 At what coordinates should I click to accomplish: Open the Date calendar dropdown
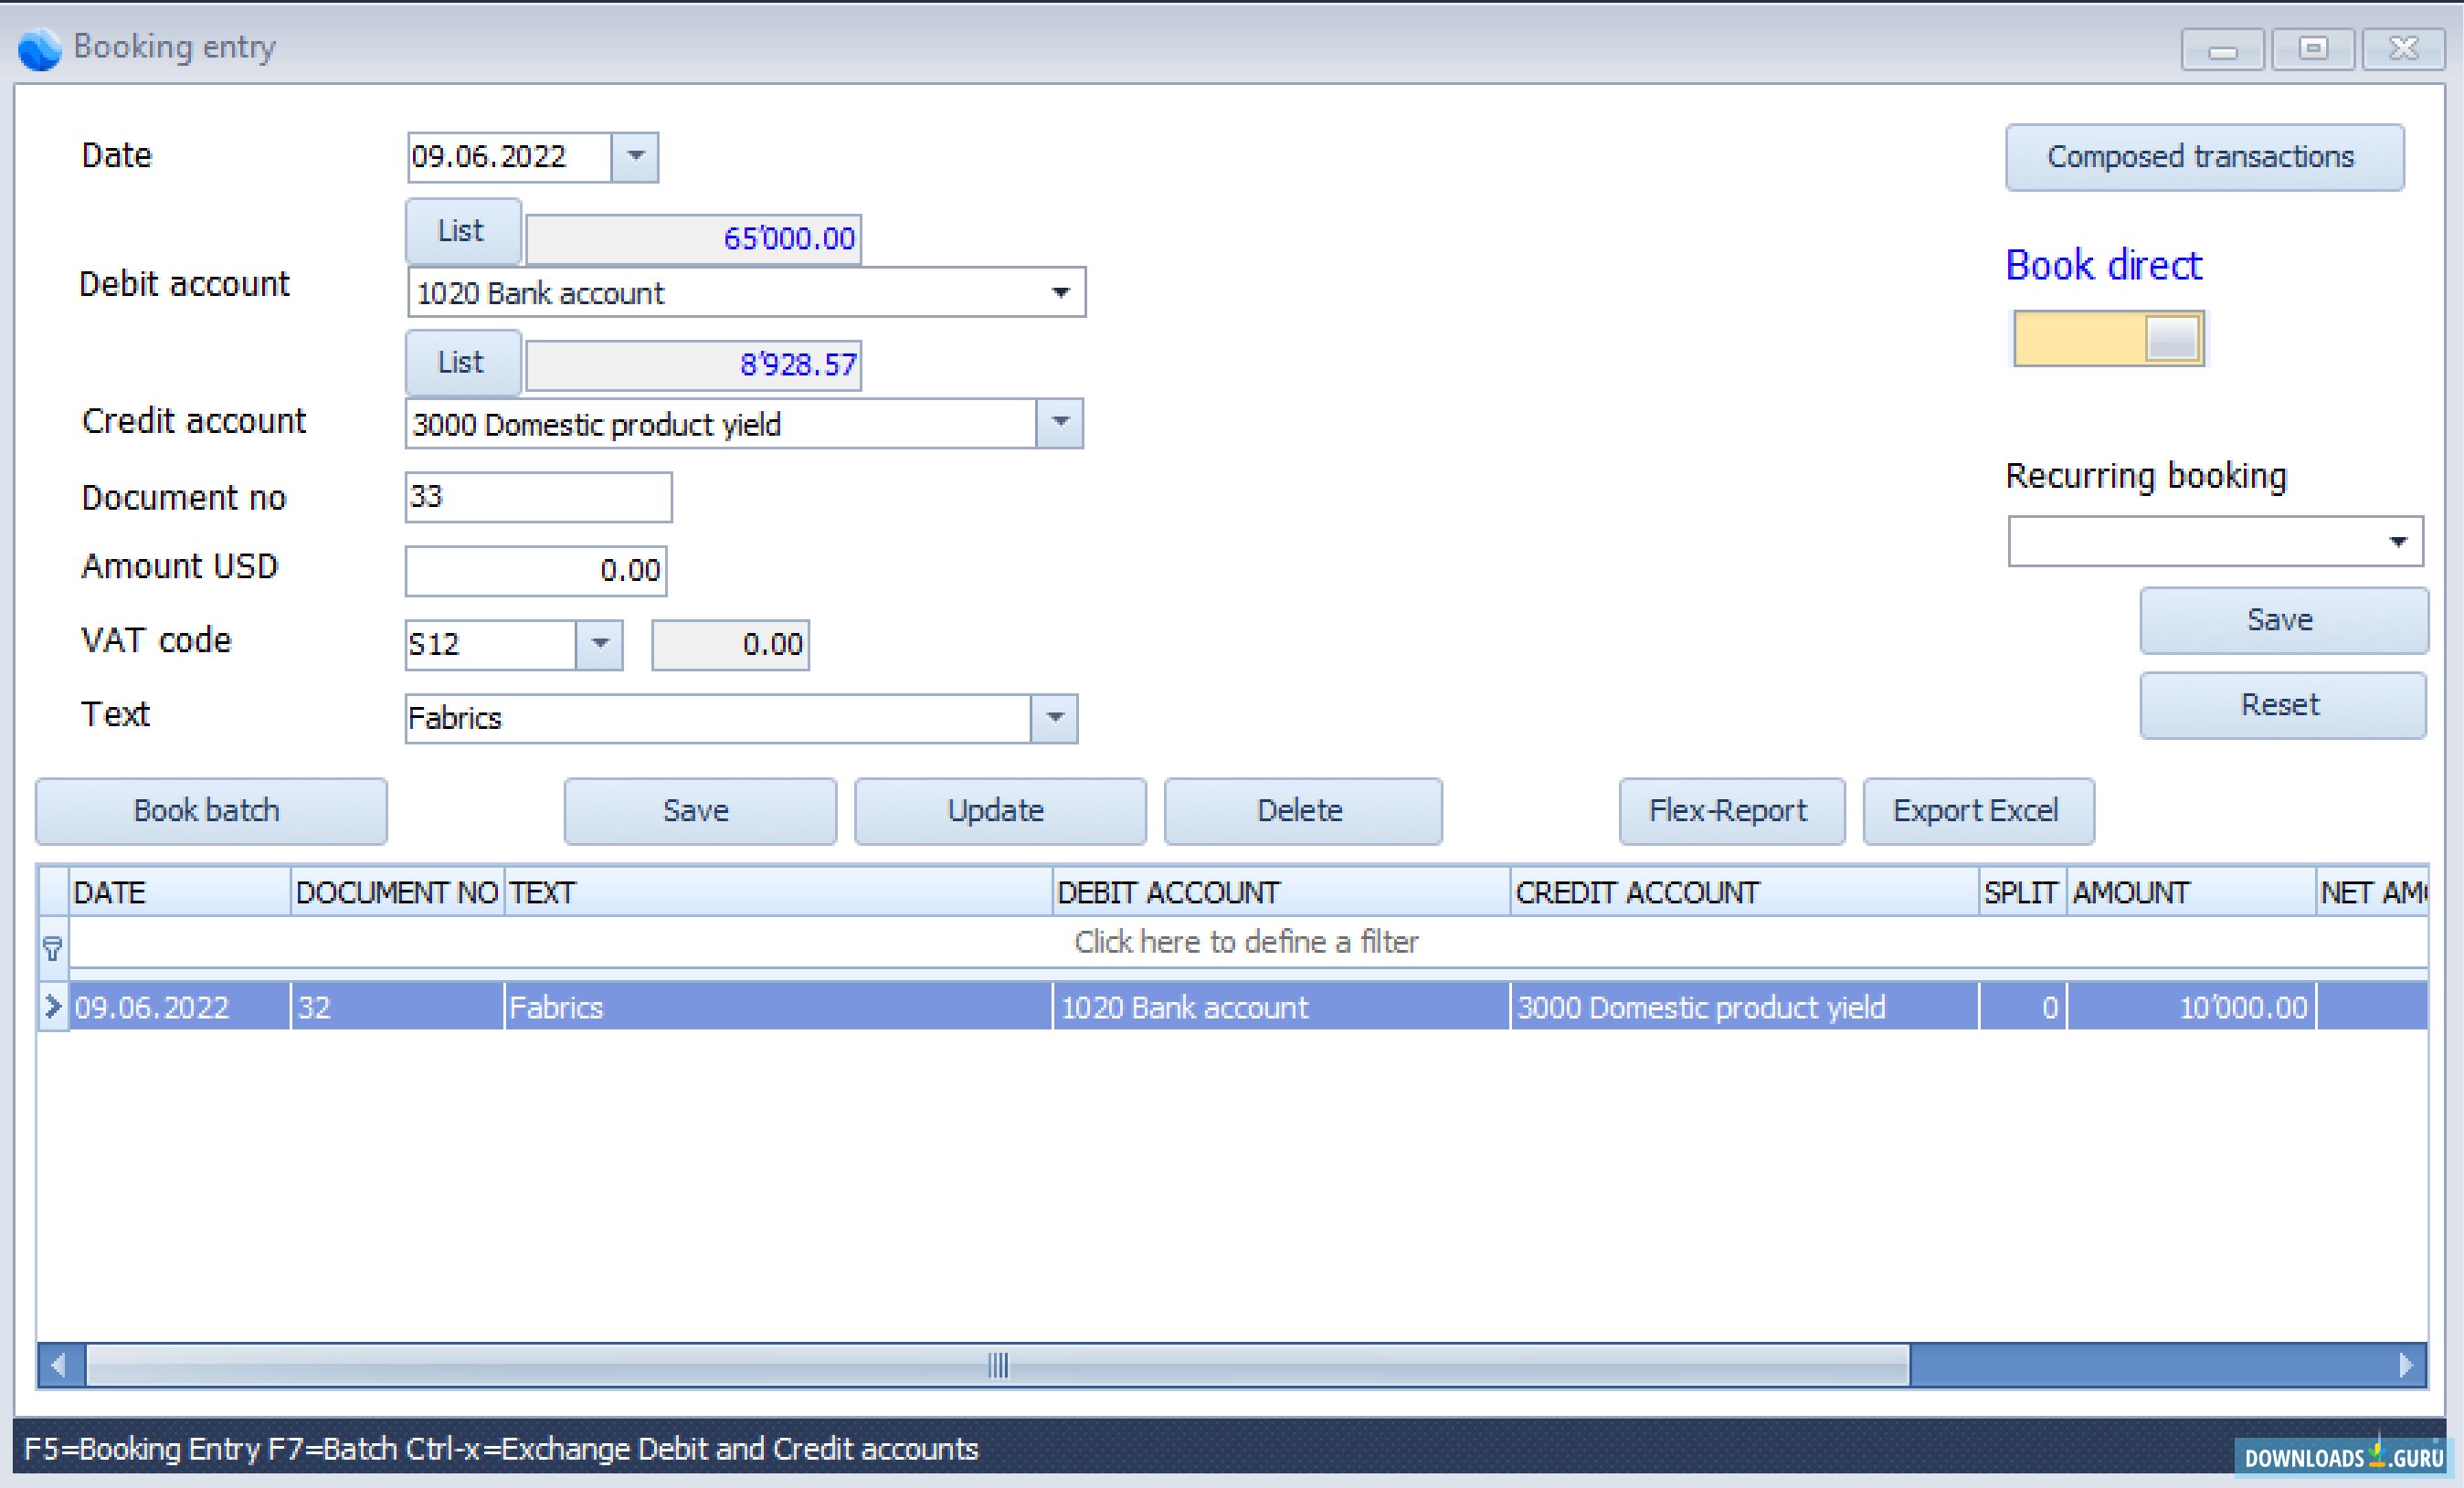coord(637,157)
